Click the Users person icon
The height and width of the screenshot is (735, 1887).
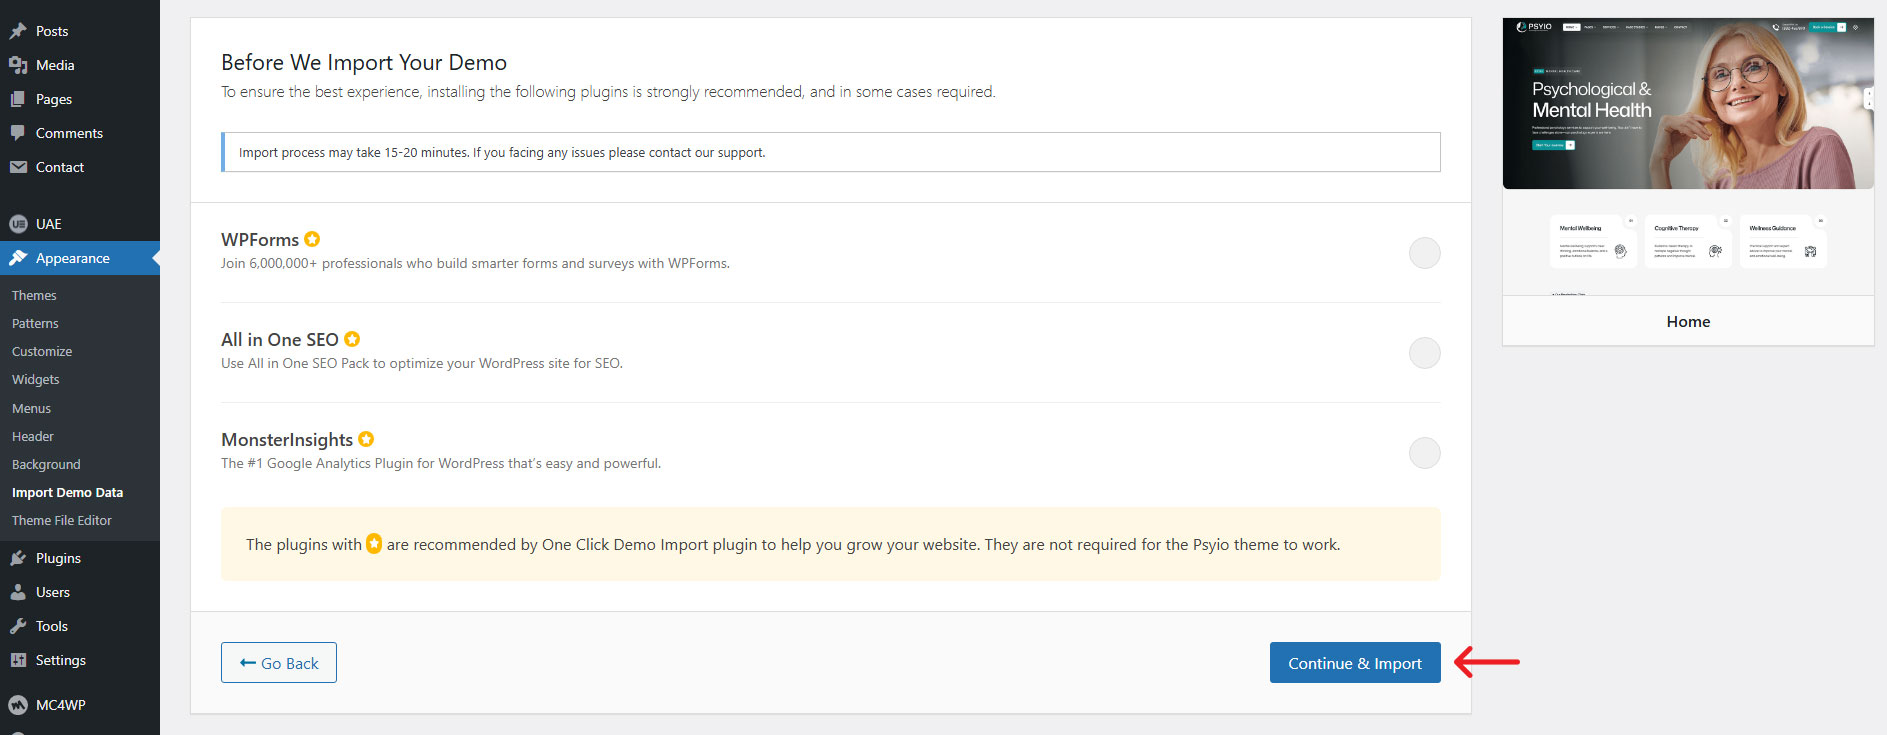pos(18,592)
